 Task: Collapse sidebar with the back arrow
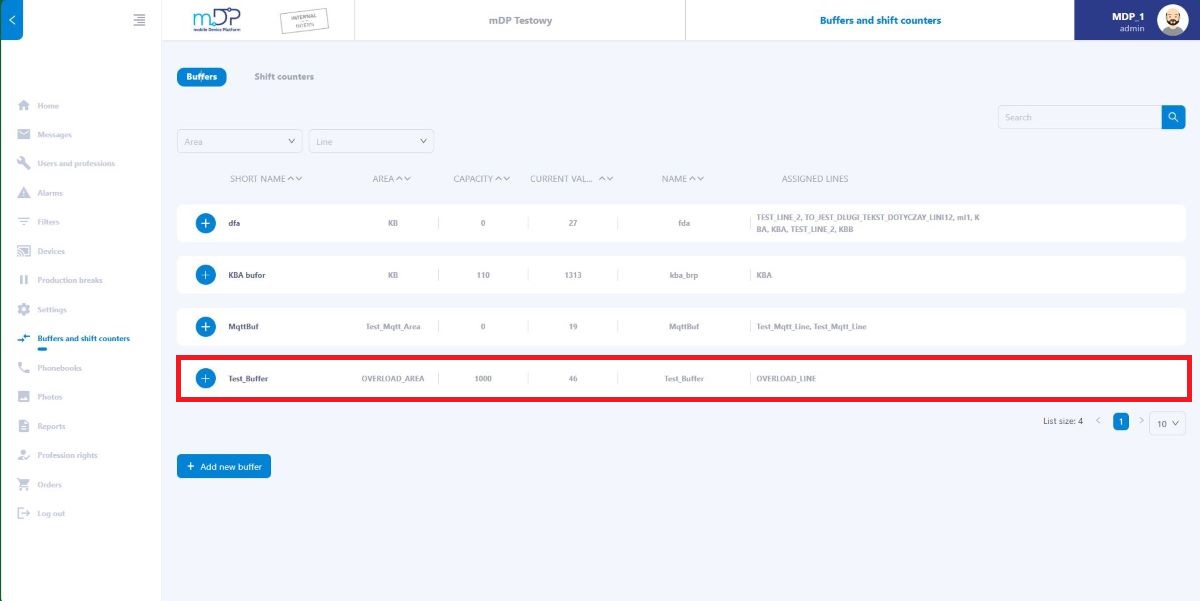(x=11, y=20)
